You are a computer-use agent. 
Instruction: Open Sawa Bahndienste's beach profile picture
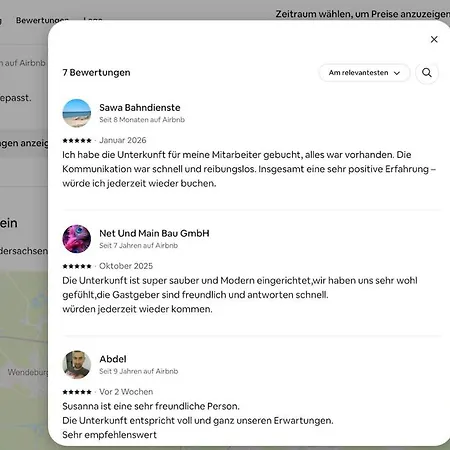[77, 113]
